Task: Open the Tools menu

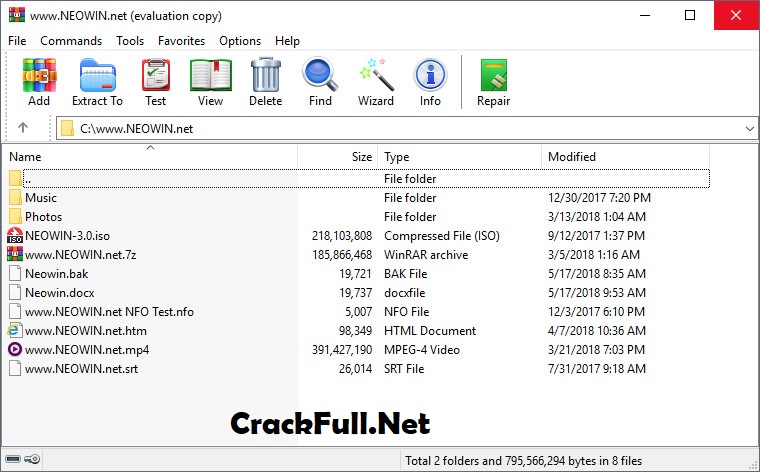Action: click(x=130, y=41)
